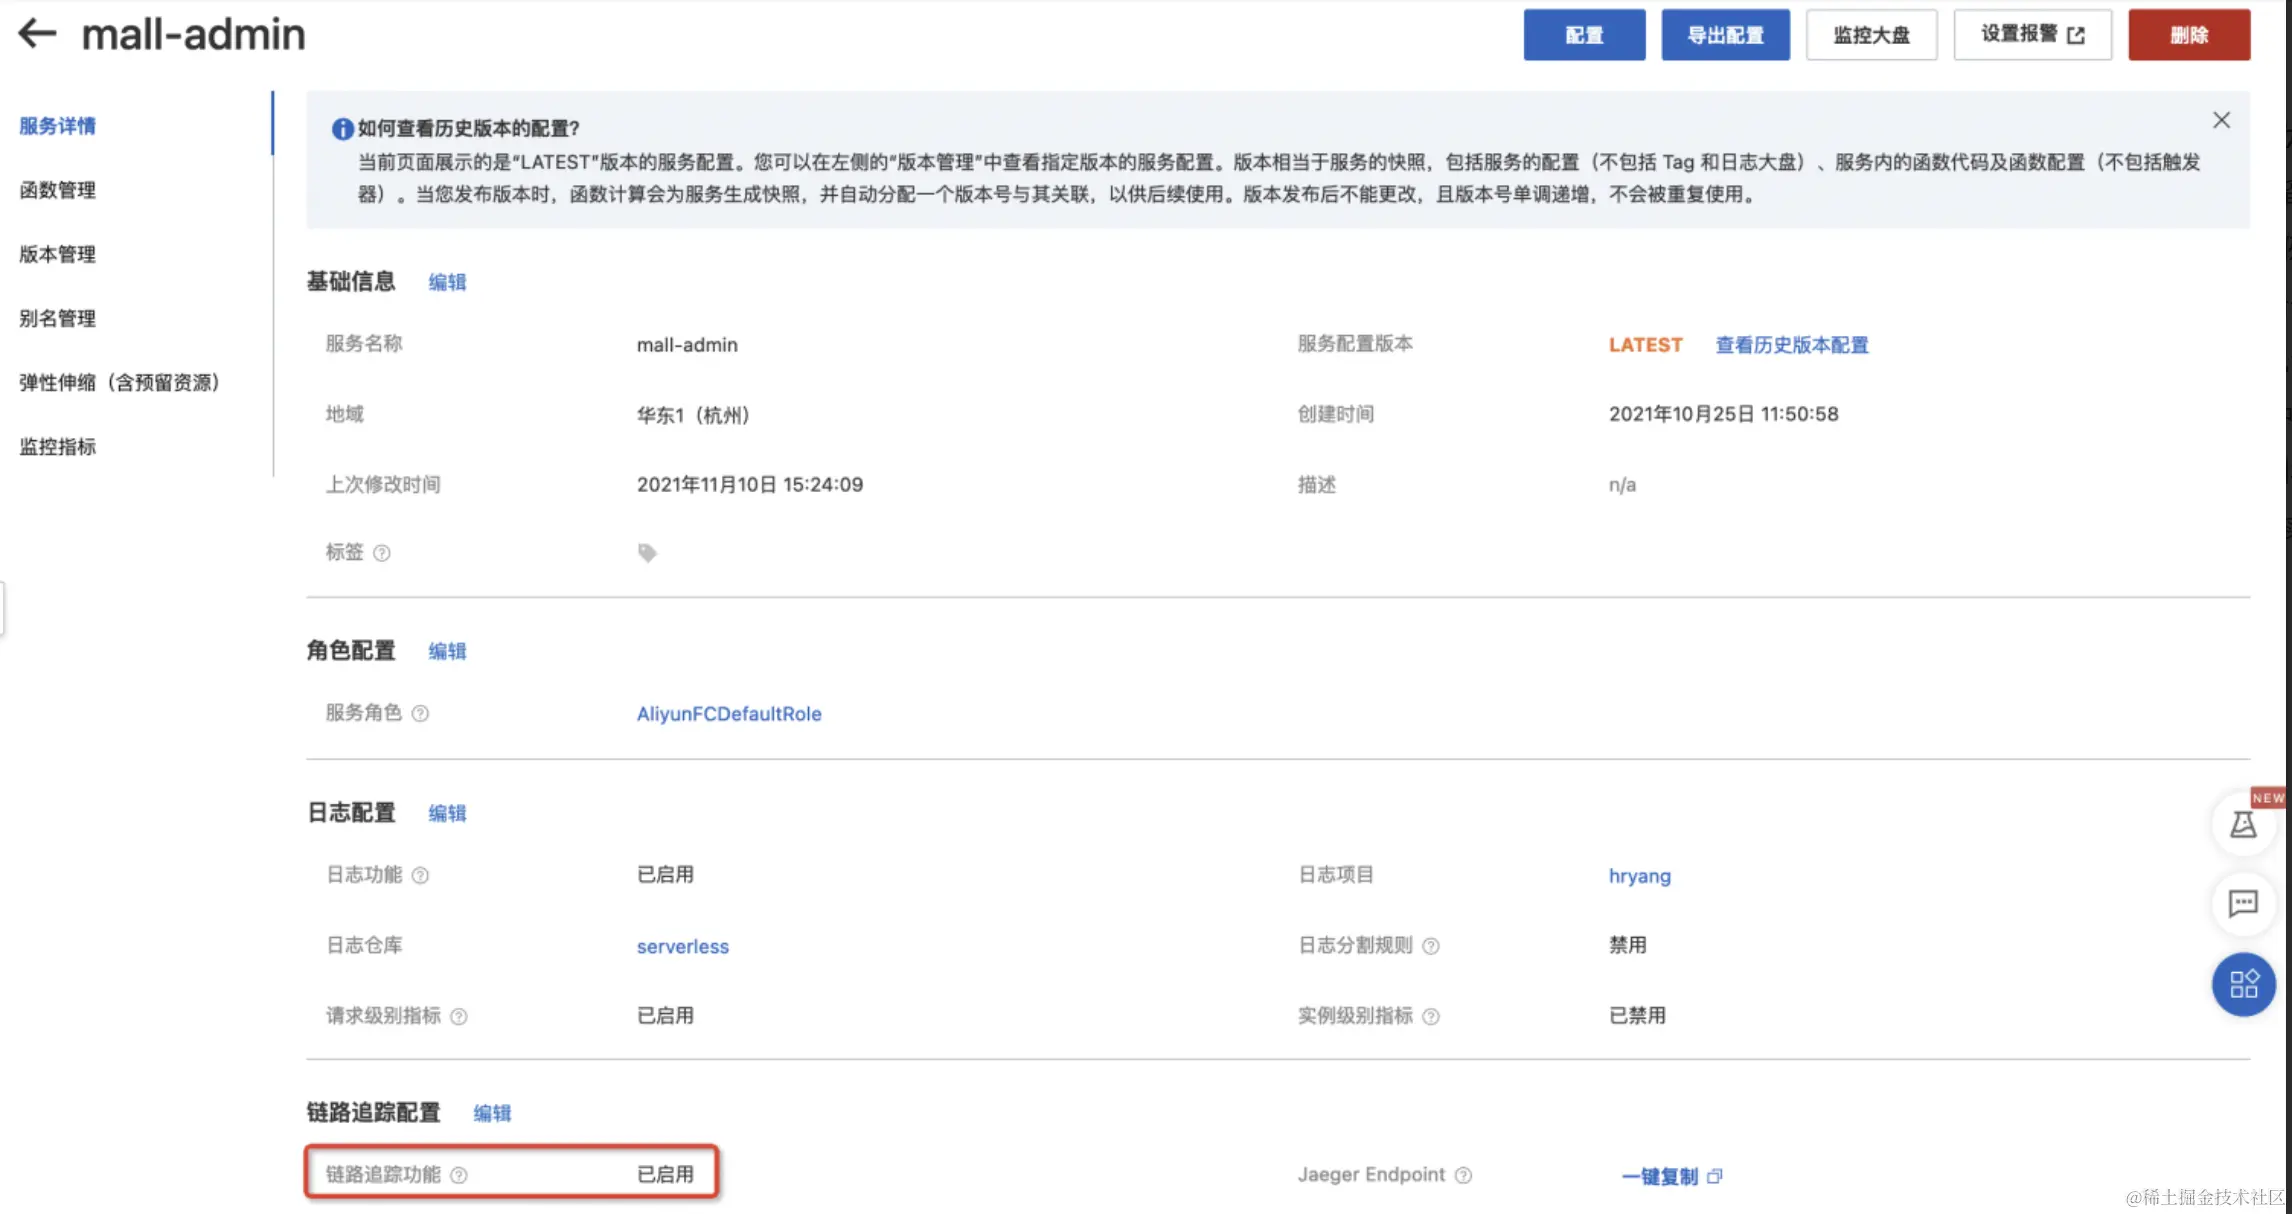2292x1214 pixels.
Task: Dismiss the history version info banner
Action: (x=2221, y=120)
